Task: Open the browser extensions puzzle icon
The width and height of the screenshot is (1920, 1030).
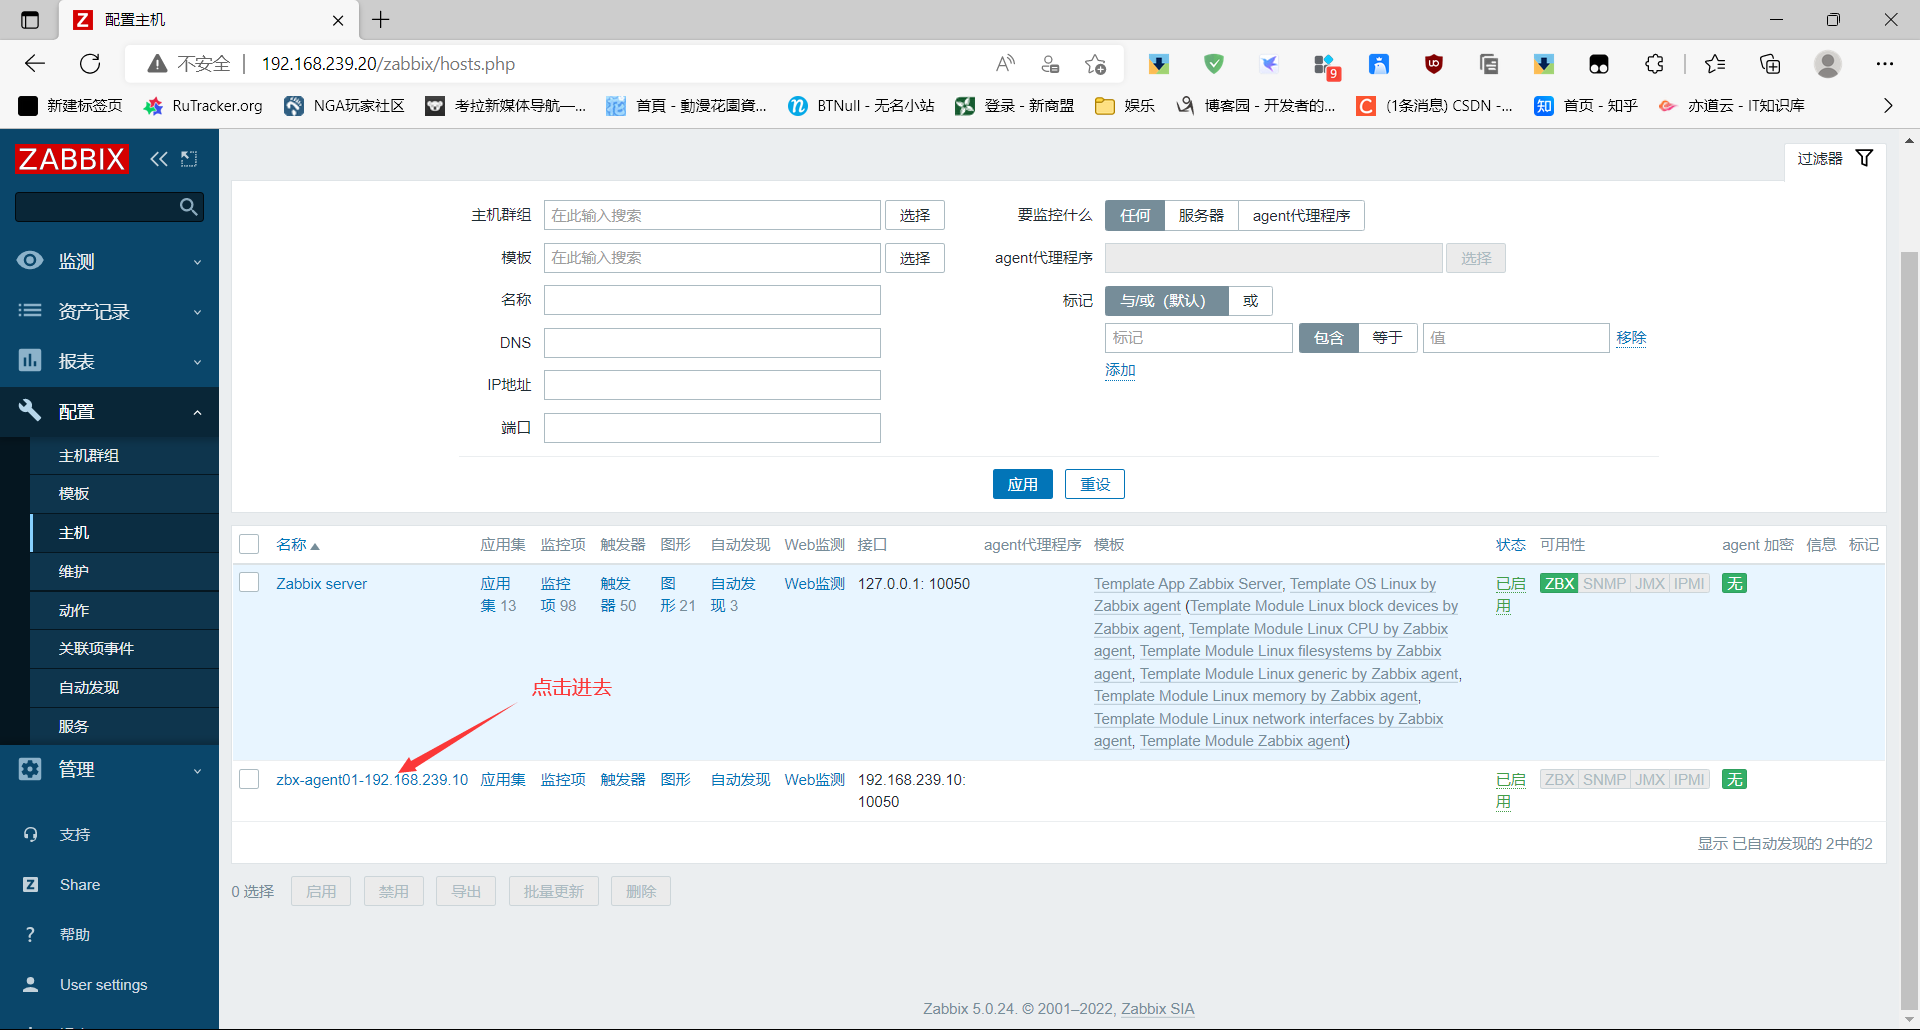Action: click(x=1654, y=64)
